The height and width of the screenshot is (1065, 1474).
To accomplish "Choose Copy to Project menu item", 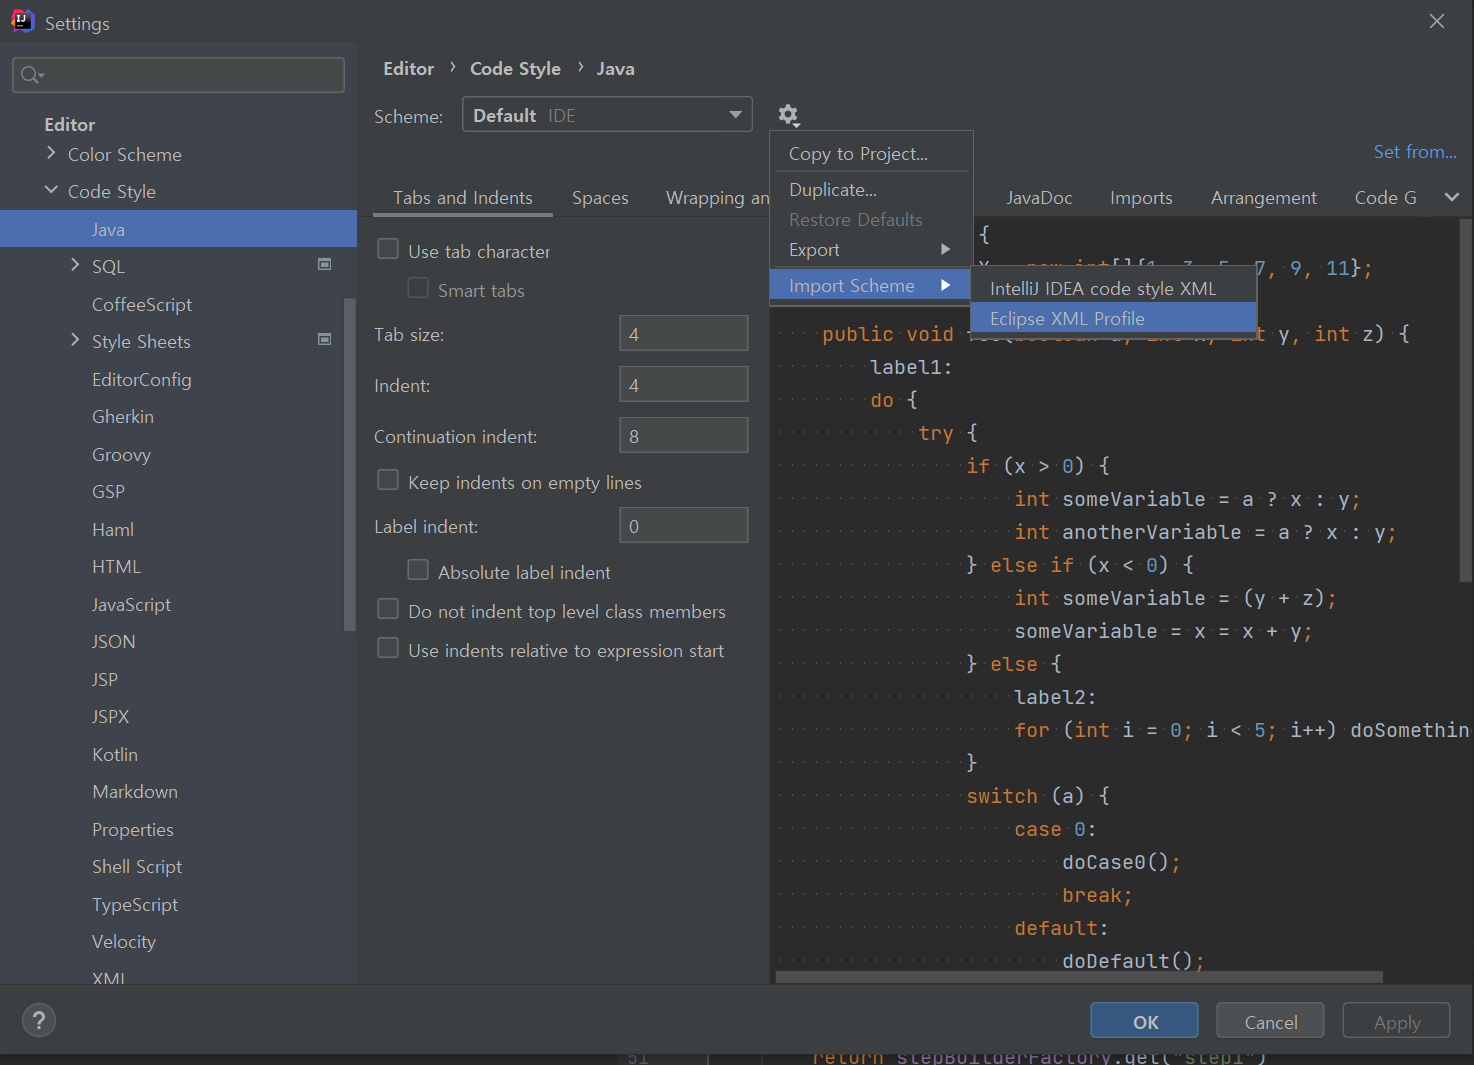I will 871,154.
